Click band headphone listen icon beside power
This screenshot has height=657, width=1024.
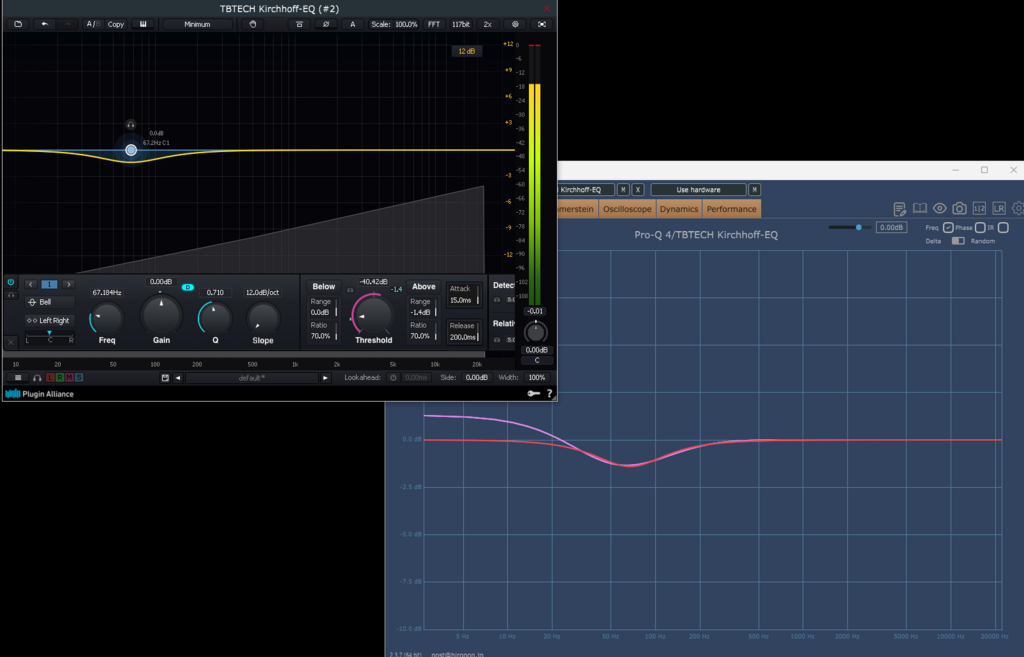click(x=11, y=295)
